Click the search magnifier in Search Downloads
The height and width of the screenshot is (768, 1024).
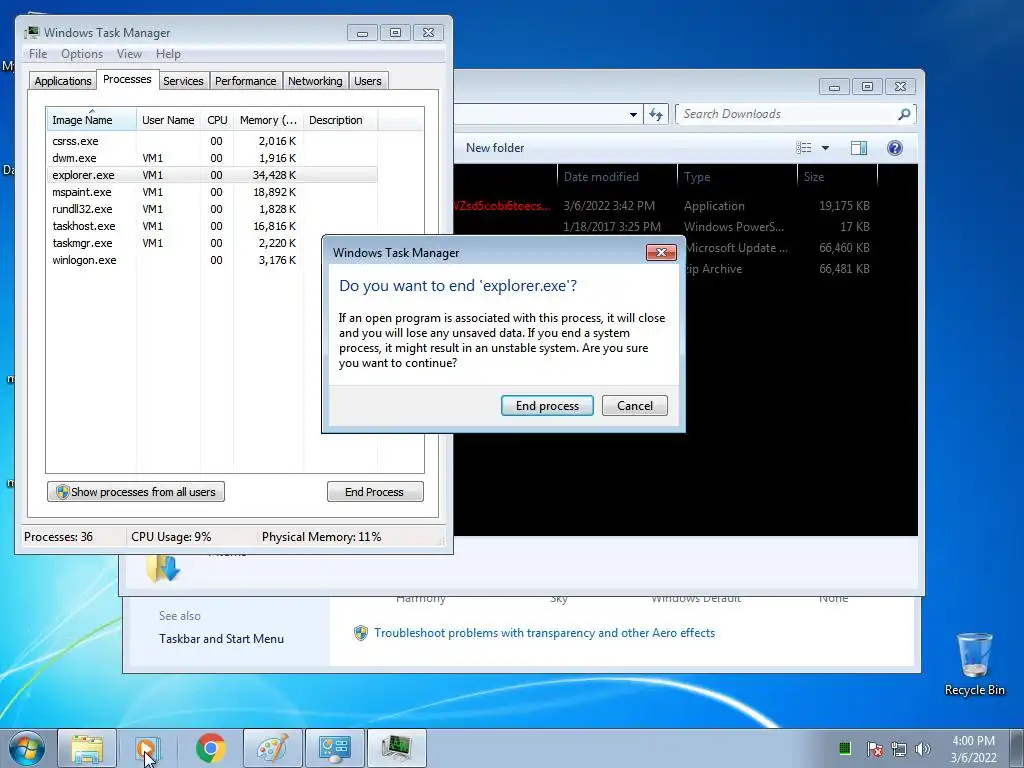pyautogui.click(x=904, y=114)
